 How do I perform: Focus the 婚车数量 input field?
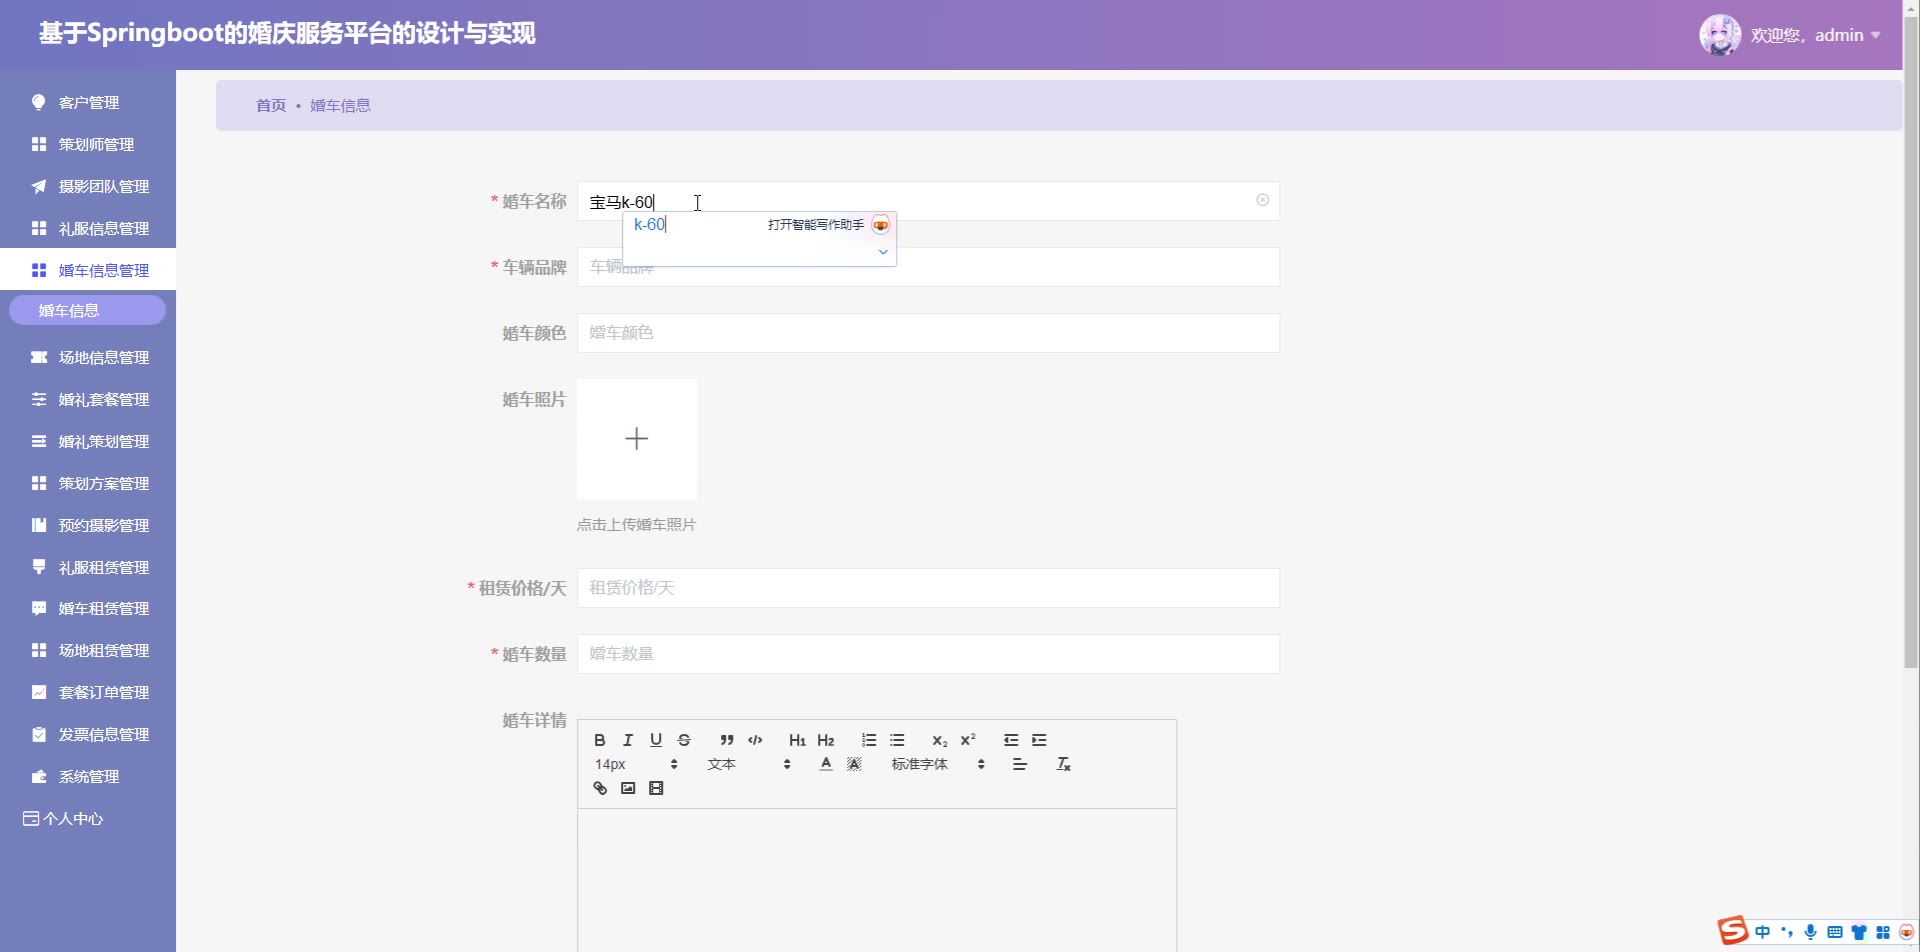coord(928,654)
